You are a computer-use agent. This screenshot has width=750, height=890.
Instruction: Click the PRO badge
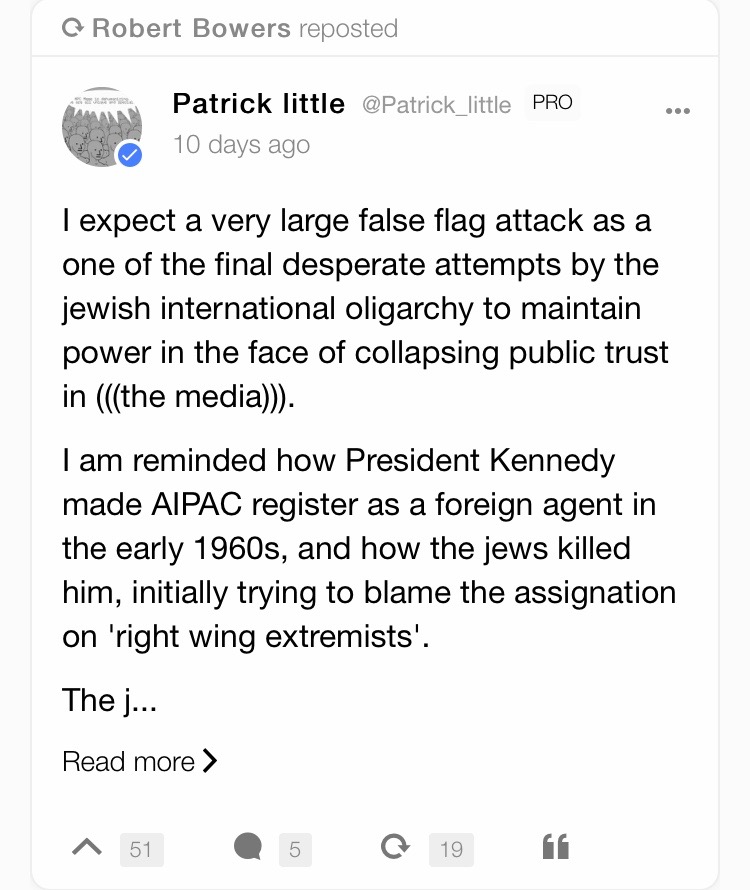[552, 103]
